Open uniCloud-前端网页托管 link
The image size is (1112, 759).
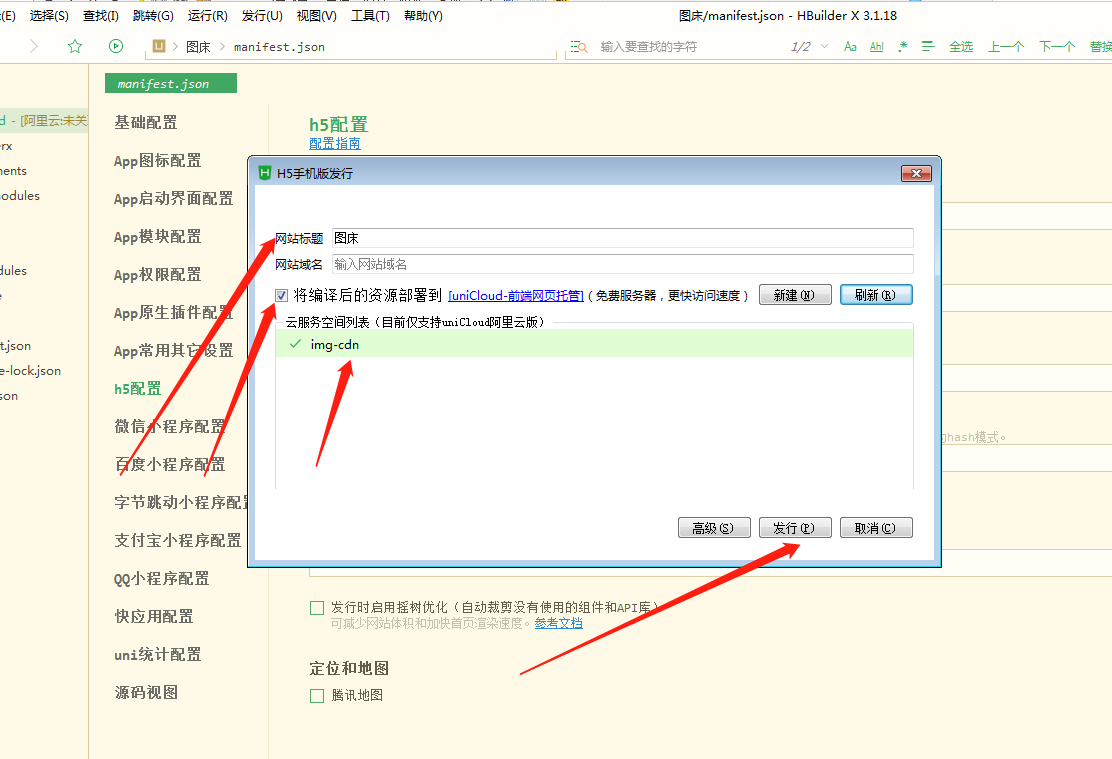[x=516, y=296]
